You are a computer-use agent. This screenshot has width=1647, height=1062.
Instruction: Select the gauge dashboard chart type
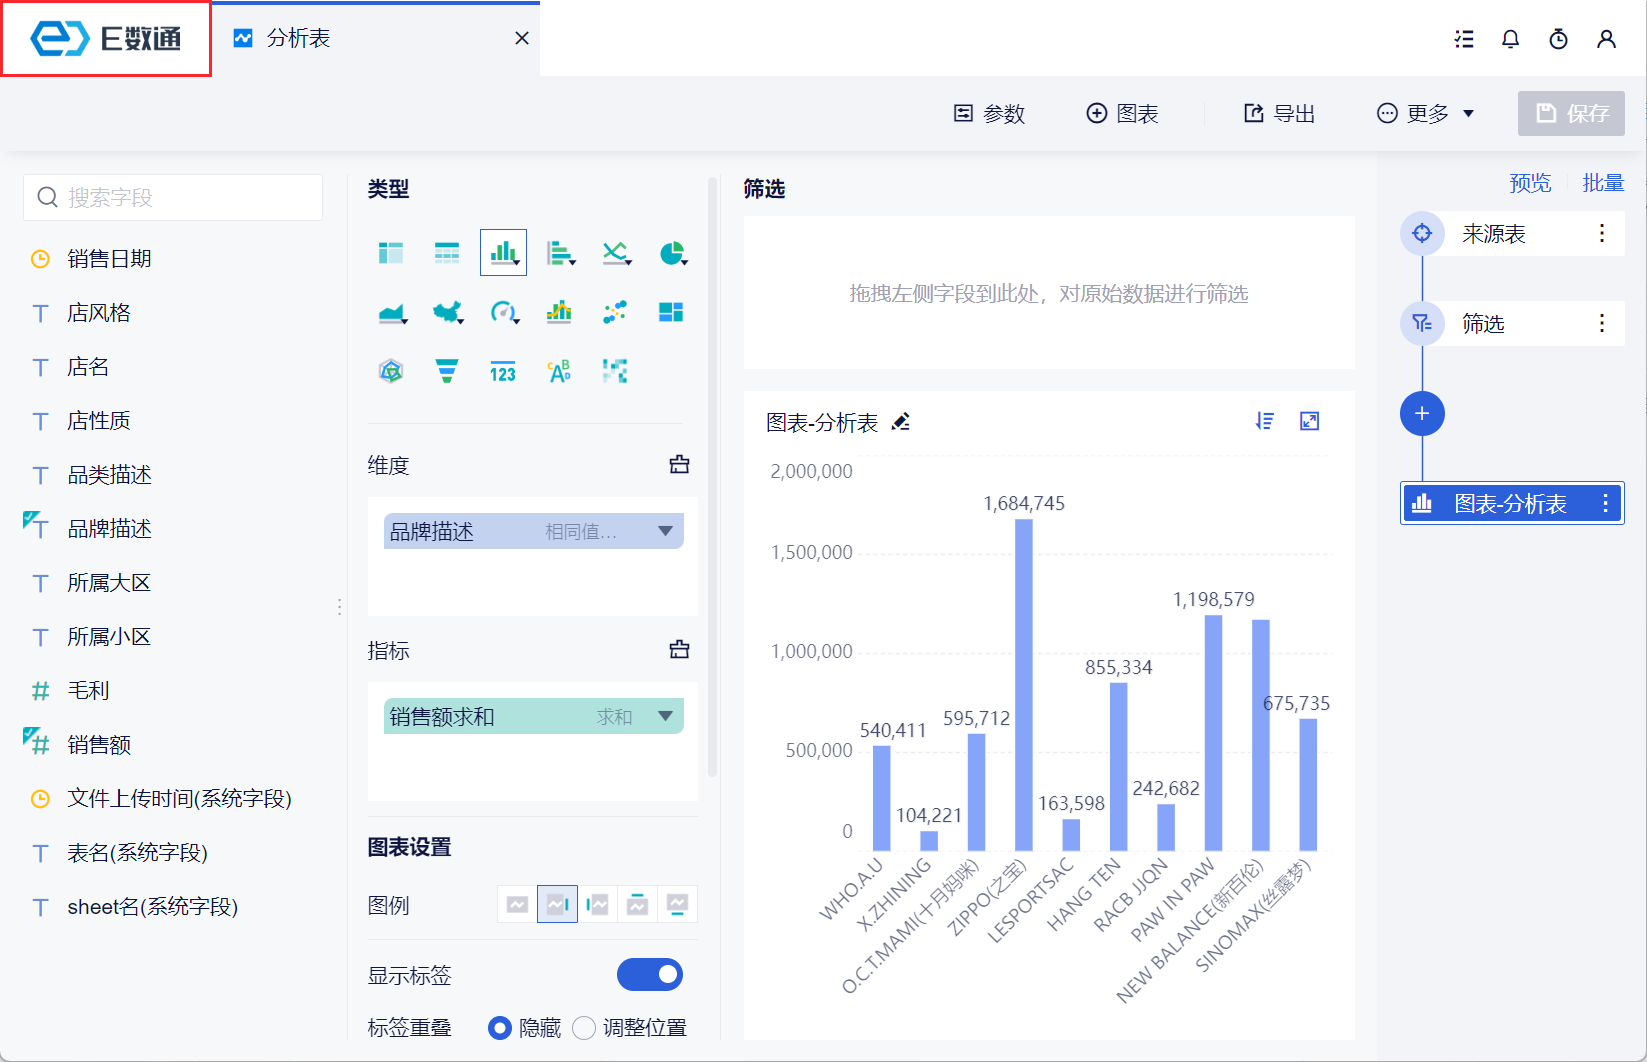504,313
